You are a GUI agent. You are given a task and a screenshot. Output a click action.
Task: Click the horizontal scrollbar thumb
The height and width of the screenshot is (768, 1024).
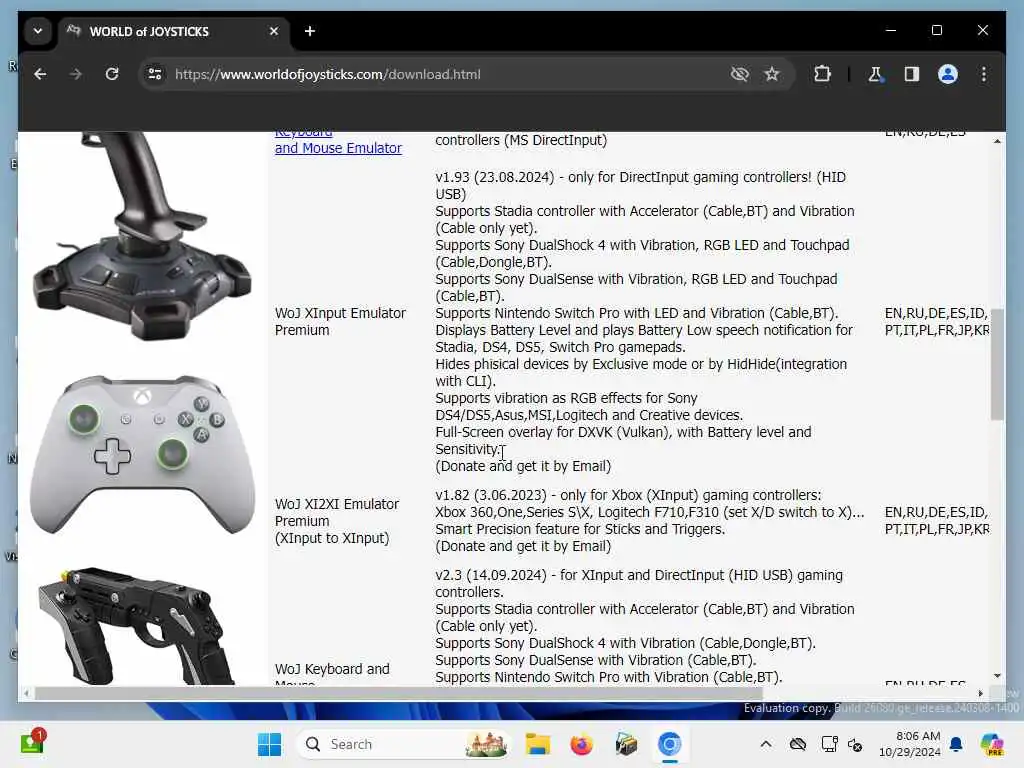tap(398, 693)
